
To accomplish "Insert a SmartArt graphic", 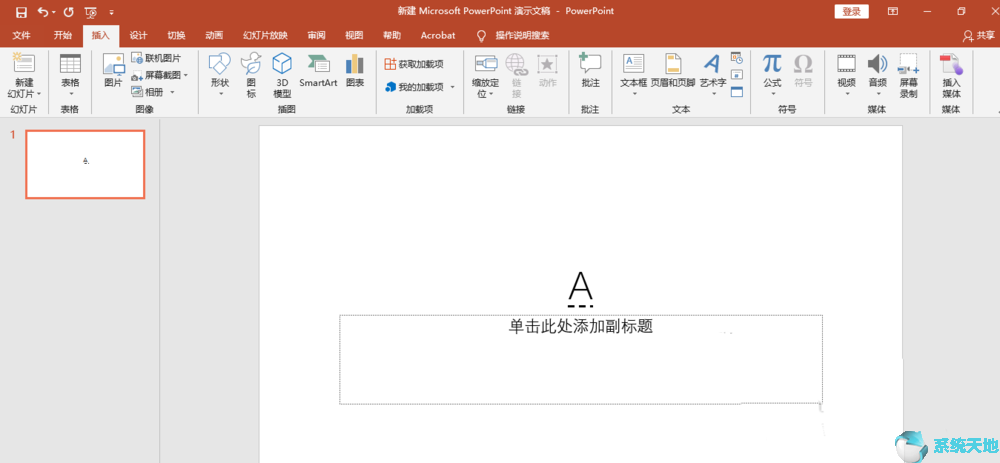I will tap(318, 71).
